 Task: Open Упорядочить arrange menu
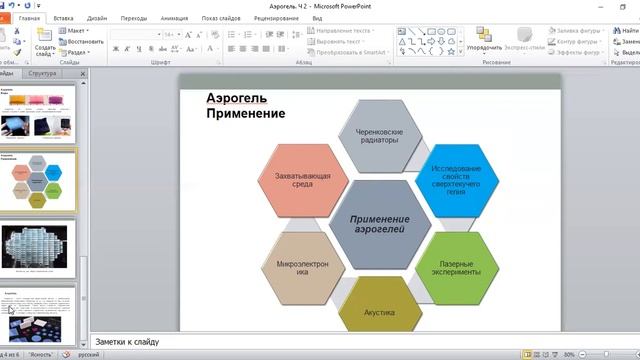tap(484, 41)
